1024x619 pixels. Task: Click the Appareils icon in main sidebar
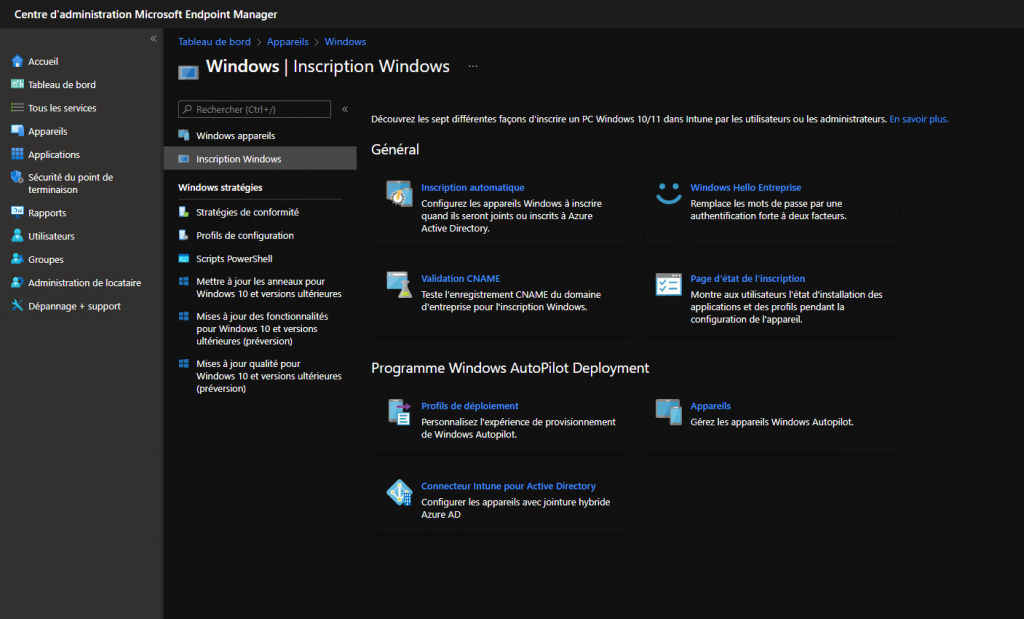[x=18, y=131]
